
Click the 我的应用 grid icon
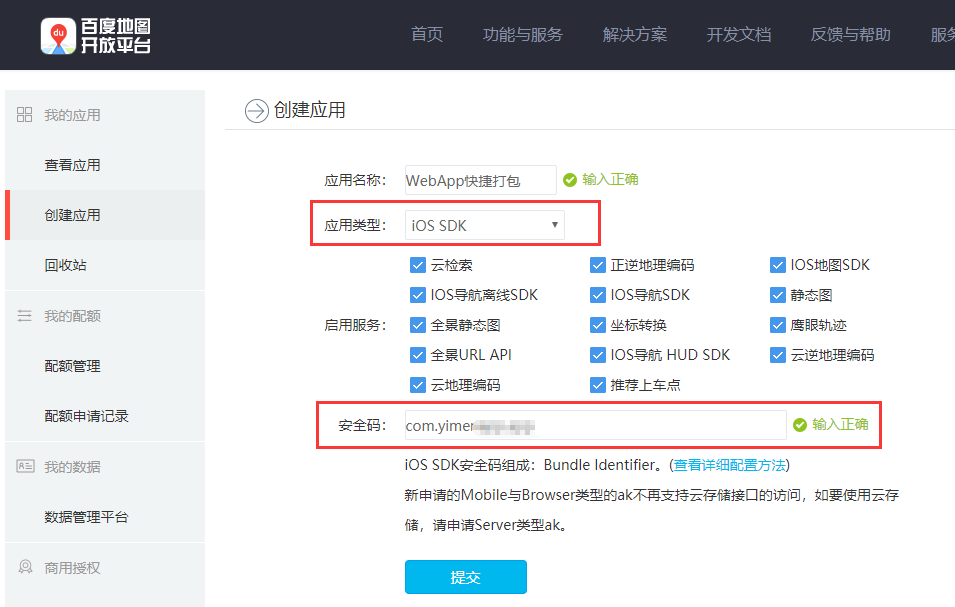tap(25, 115)
